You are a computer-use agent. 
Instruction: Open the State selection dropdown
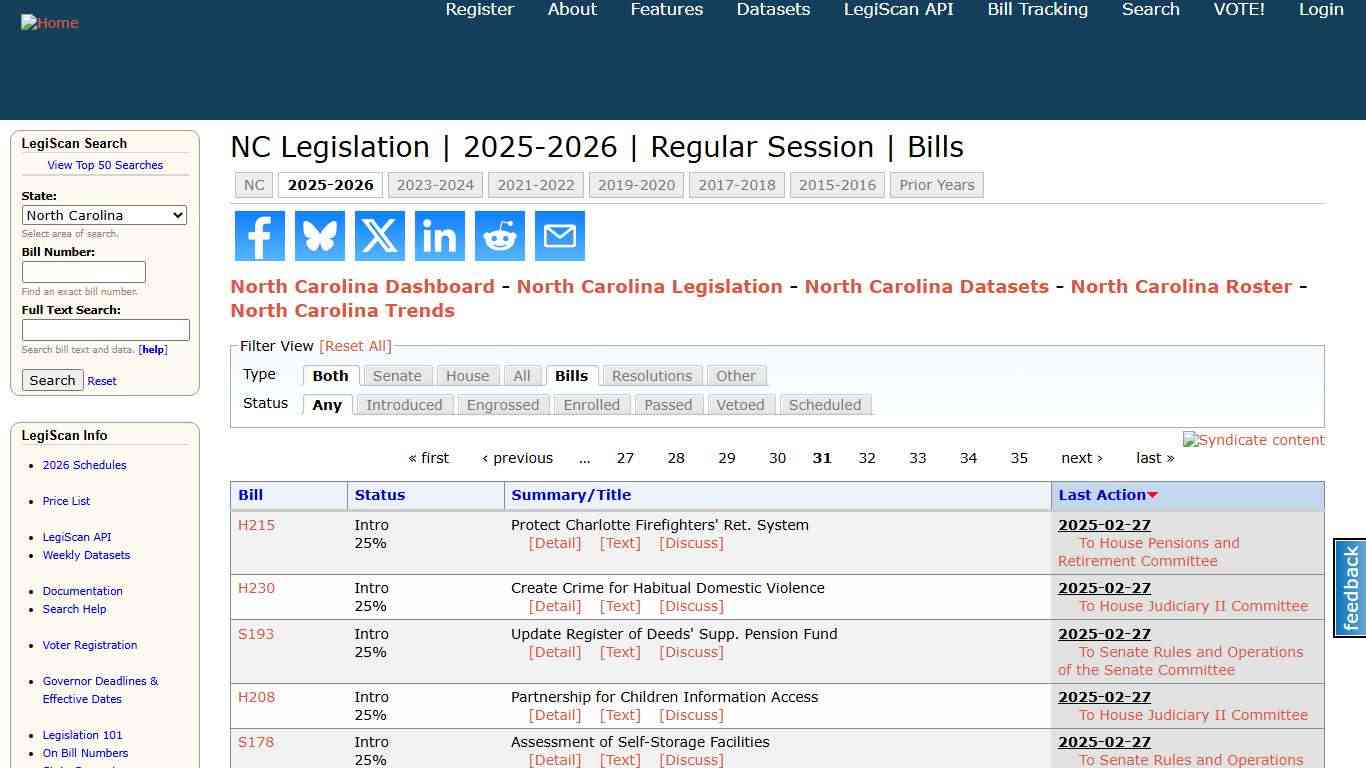tap(104, 215)
